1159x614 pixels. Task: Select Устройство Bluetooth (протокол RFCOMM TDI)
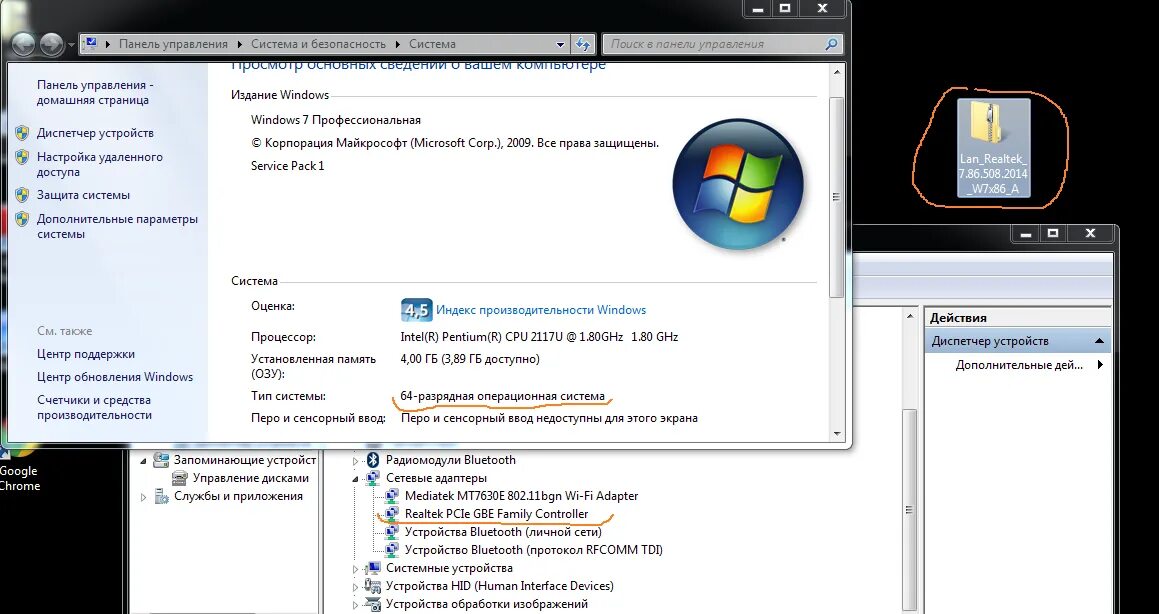534,550
